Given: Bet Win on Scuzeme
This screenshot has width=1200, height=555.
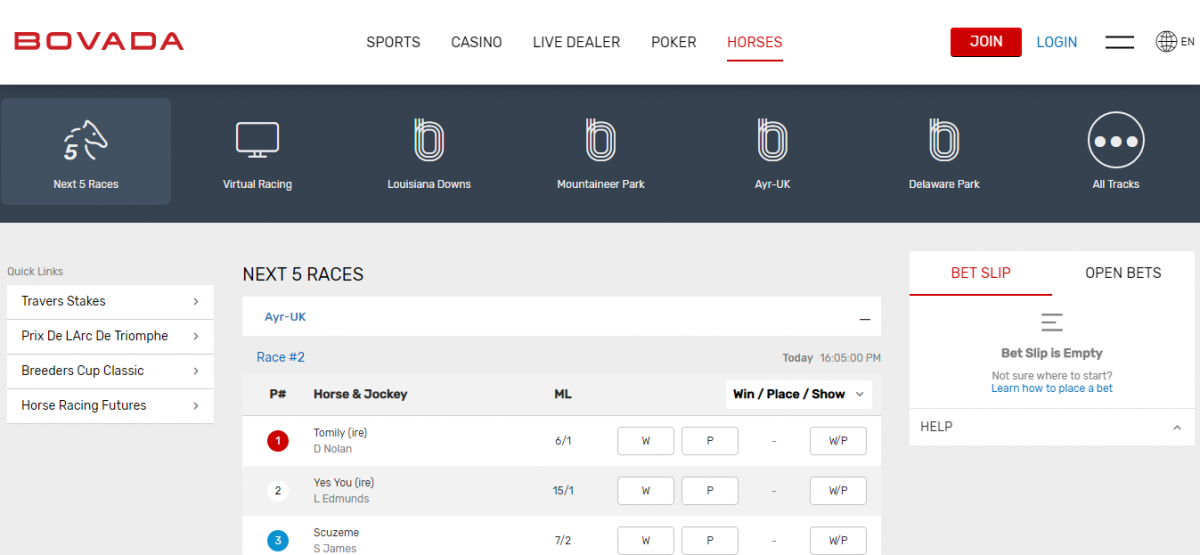Looking at the screenshot, I should [x=645, y=541].
